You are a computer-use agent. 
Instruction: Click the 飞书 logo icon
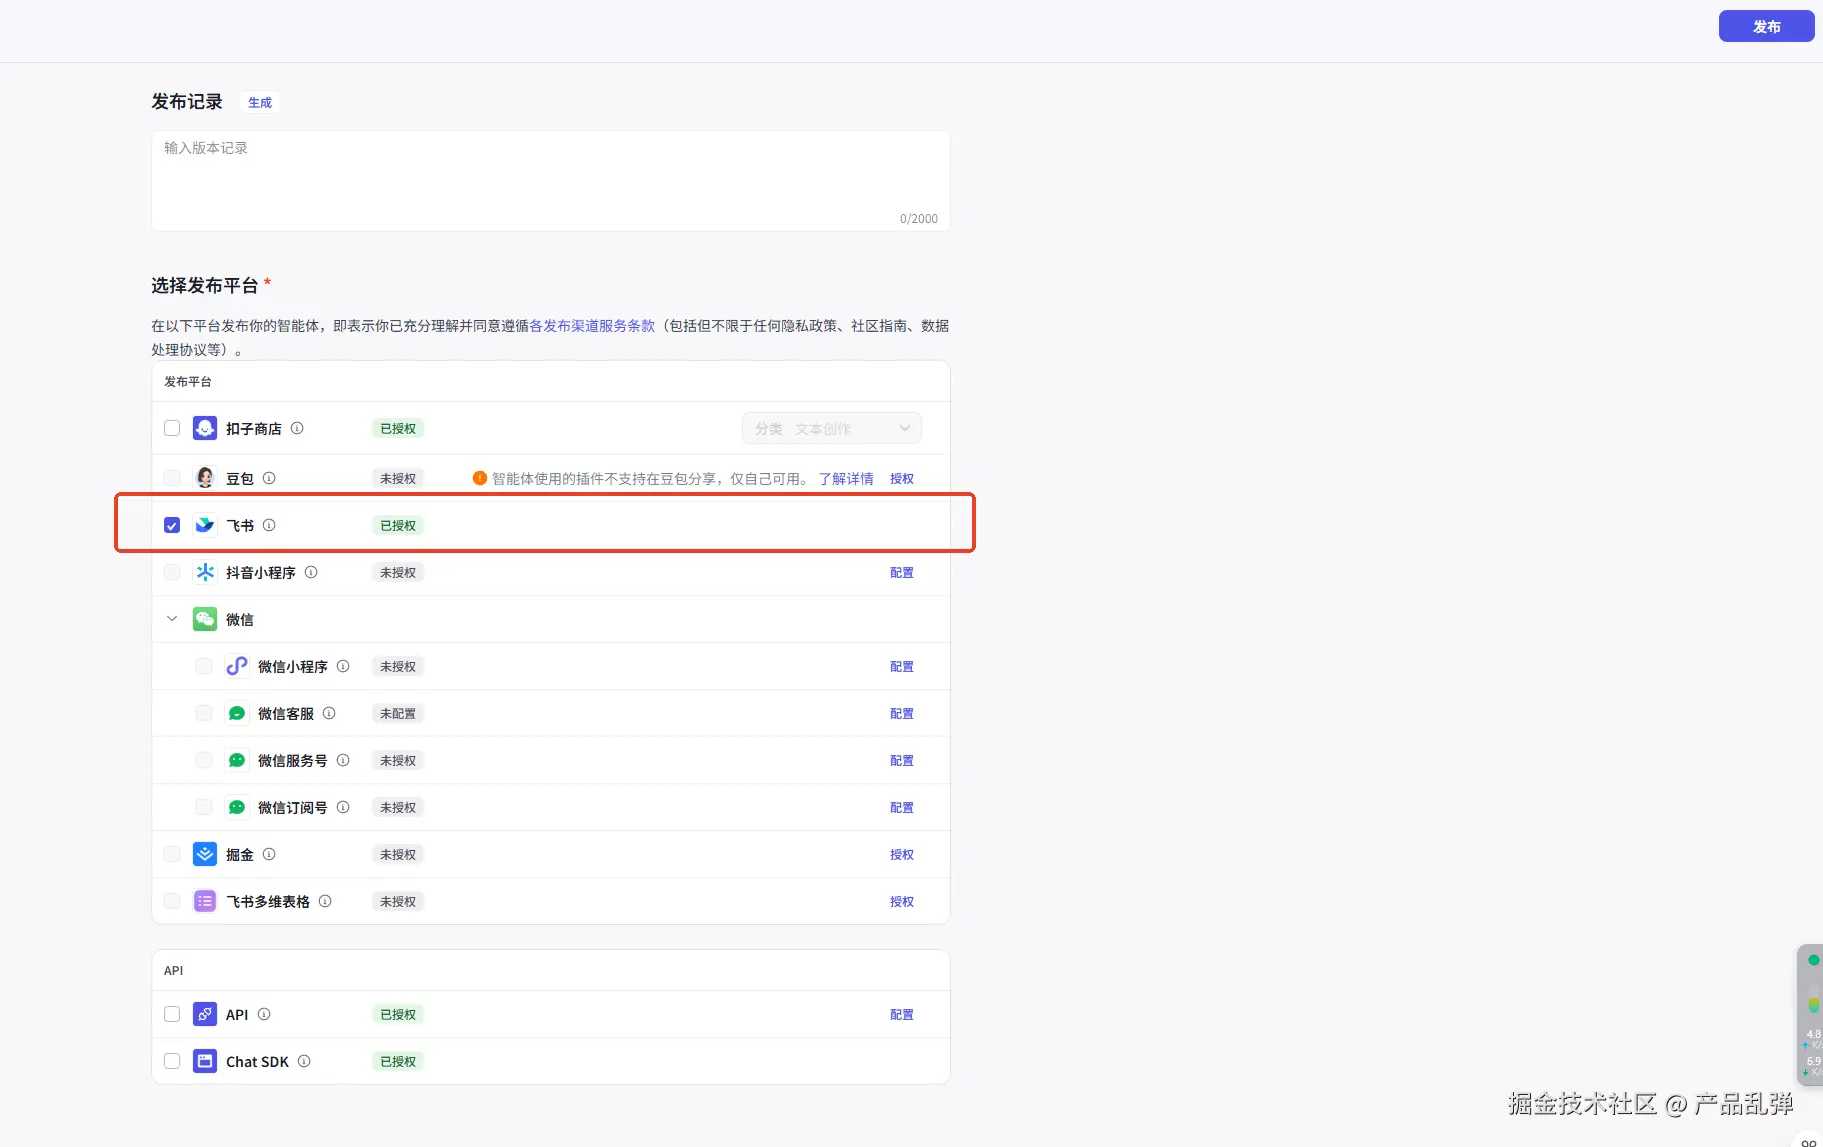pos(205,525)
